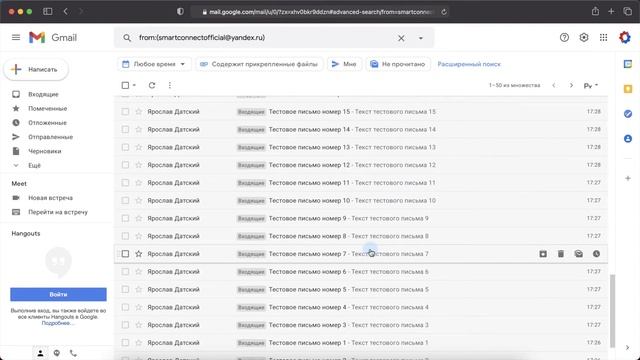
Task: Click the search magnifier icon
Action: [x=127, y=38]
